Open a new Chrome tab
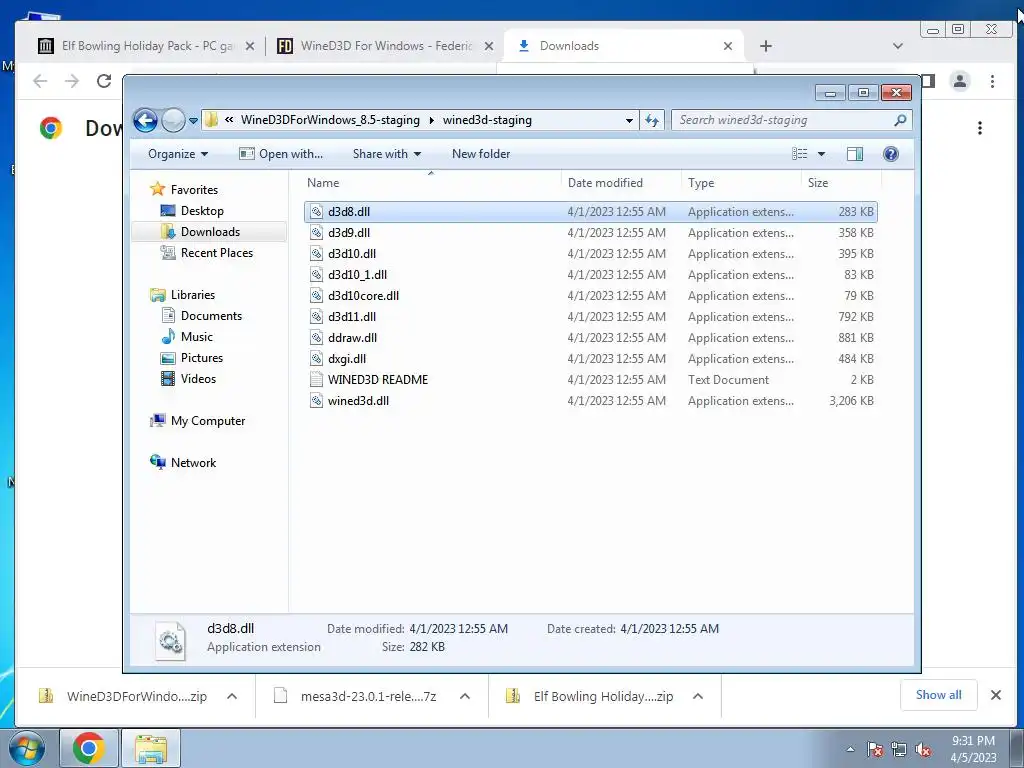Viewport: 1024px width, 768px height. [766, 46]
